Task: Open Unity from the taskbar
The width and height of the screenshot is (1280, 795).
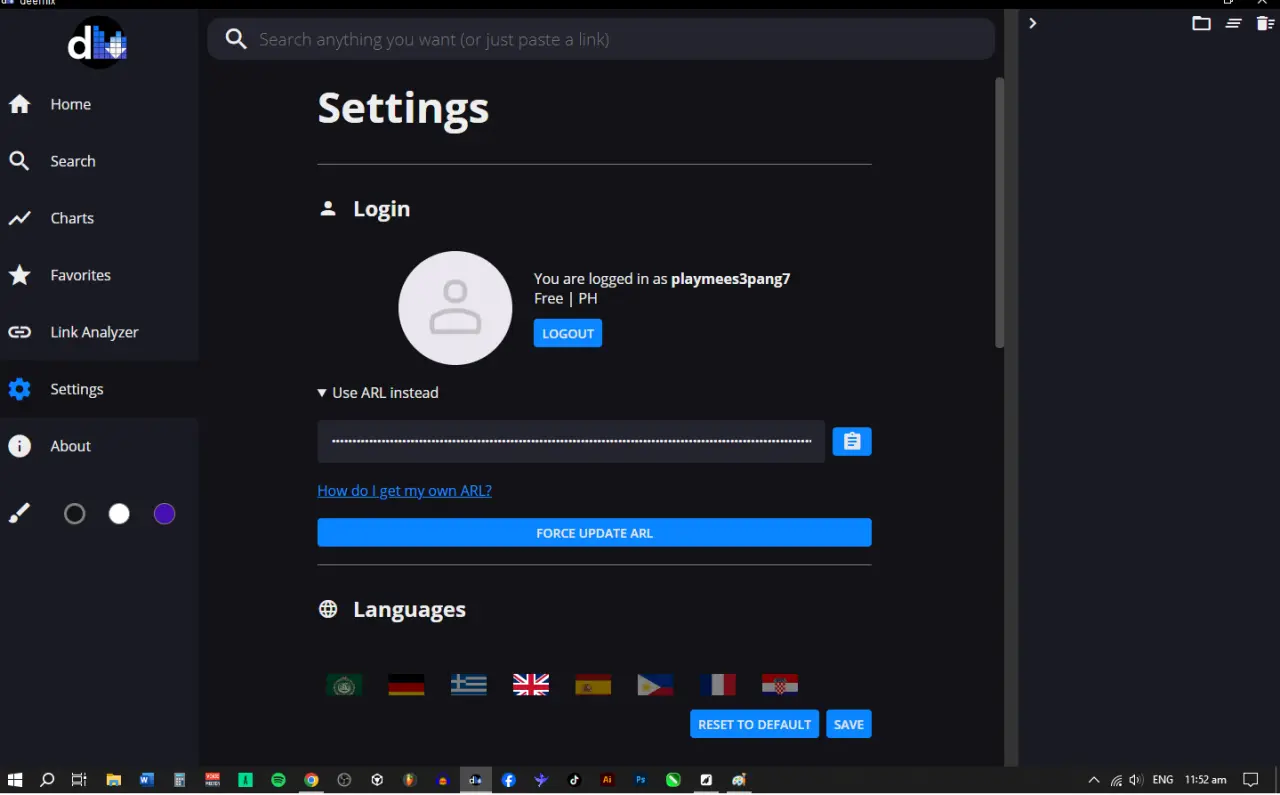Action: (377, 780)
